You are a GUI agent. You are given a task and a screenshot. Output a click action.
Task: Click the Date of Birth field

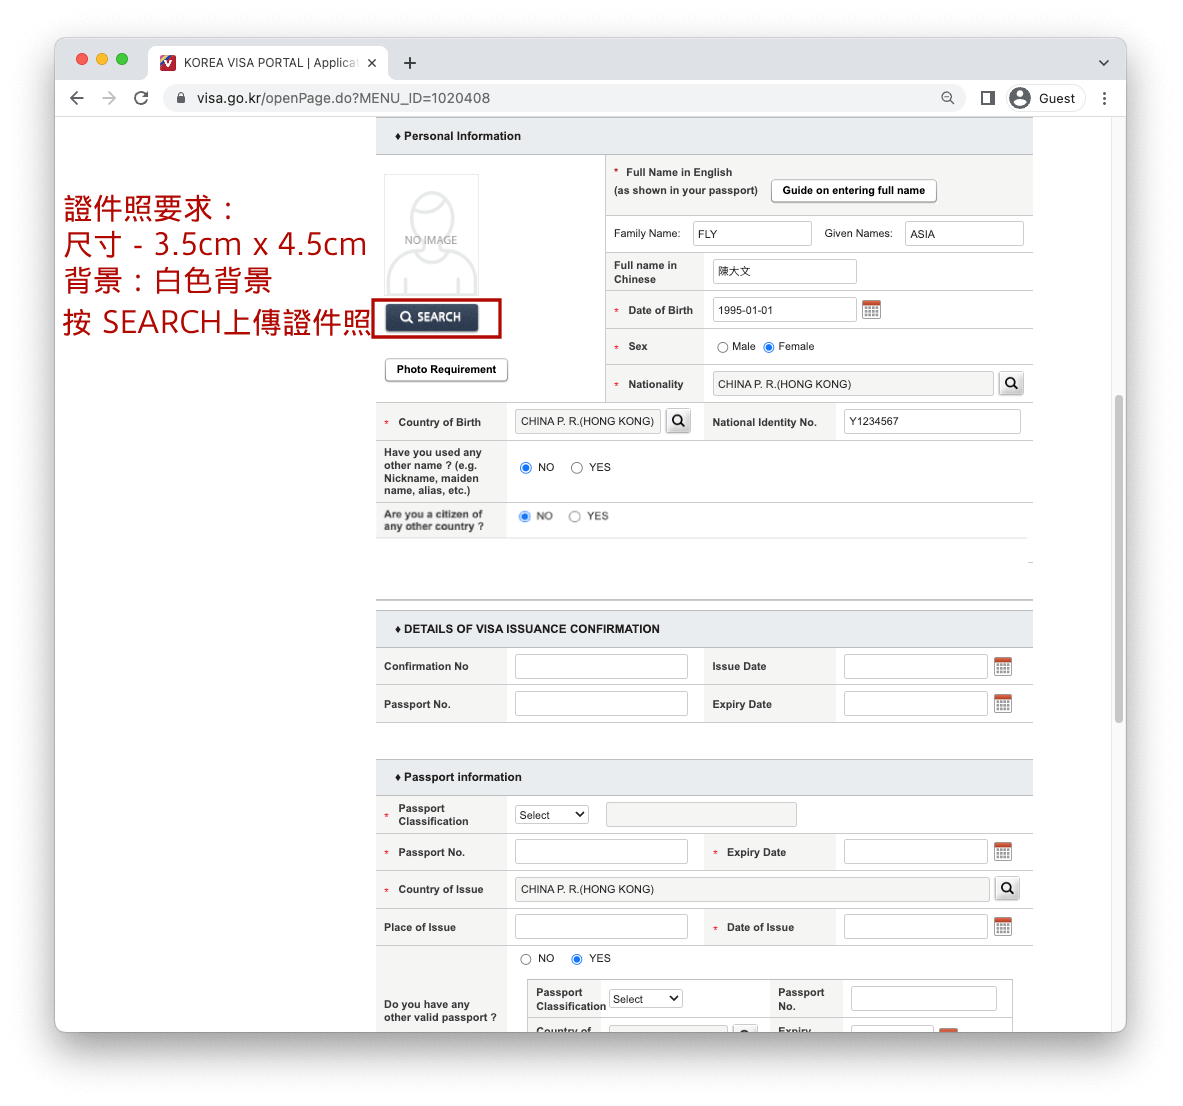click(x=785, y=309)
